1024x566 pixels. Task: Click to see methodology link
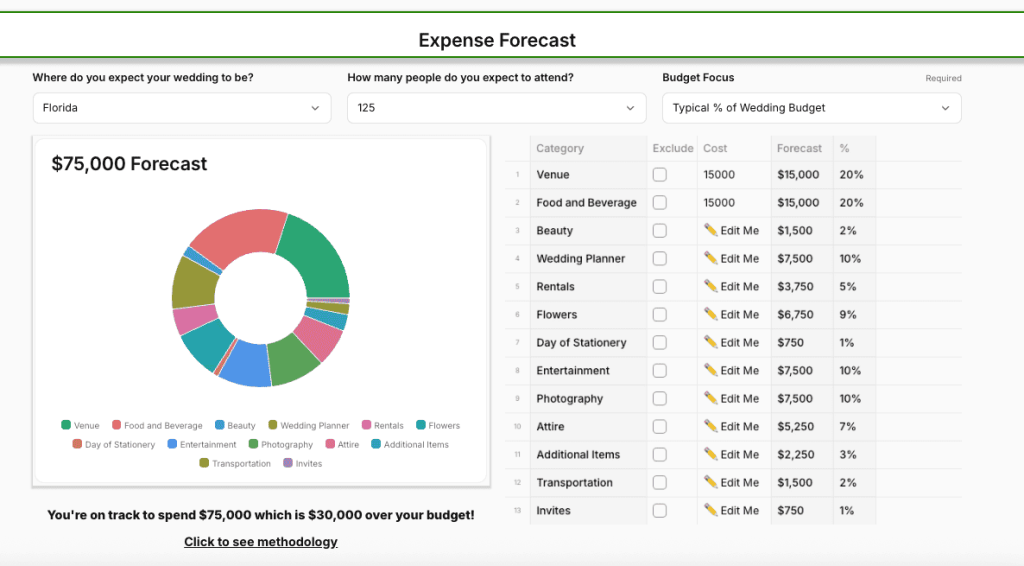tap(260, 542)
